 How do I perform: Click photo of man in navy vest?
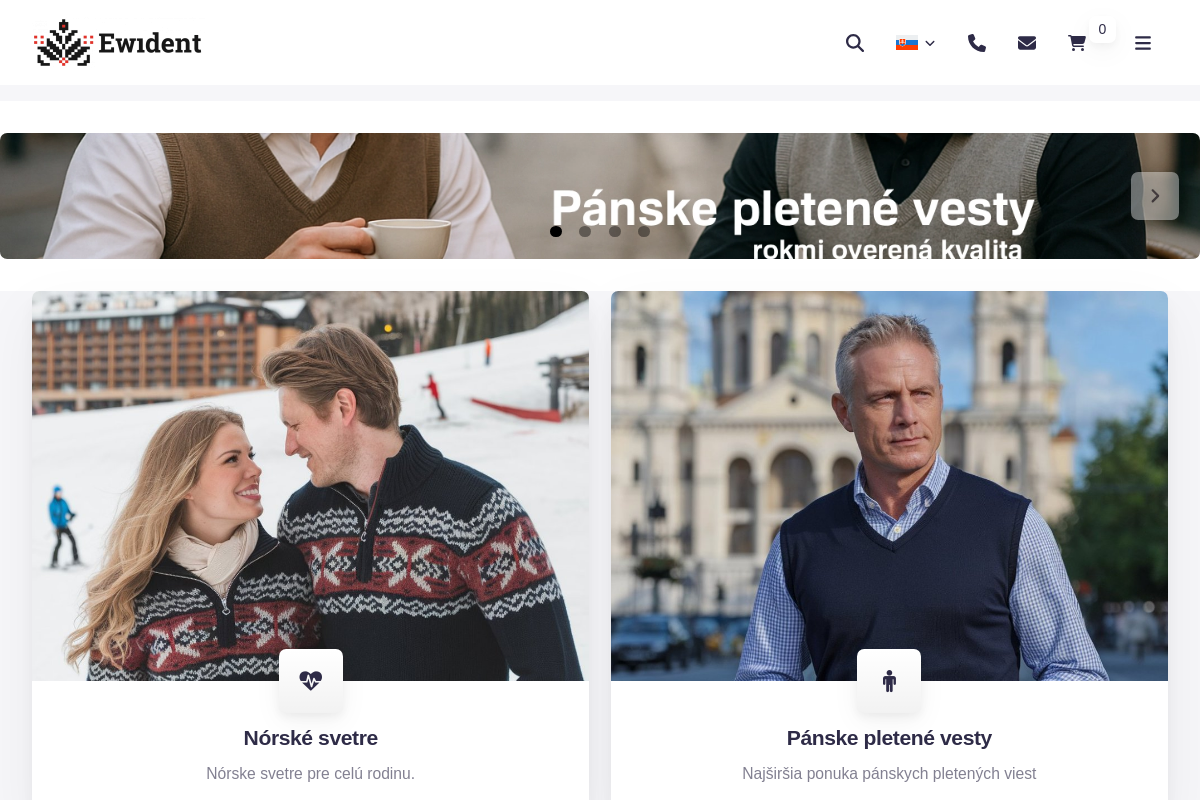coord(889,470)
